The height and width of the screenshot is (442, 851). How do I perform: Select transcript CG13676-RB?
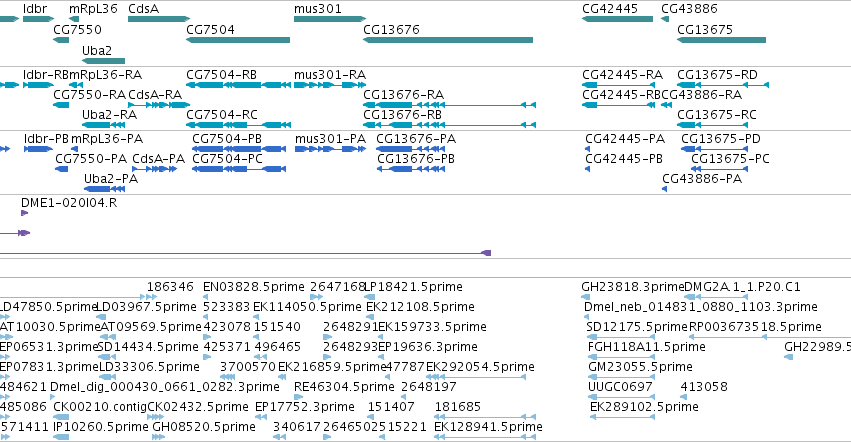[x=449, y=125]
